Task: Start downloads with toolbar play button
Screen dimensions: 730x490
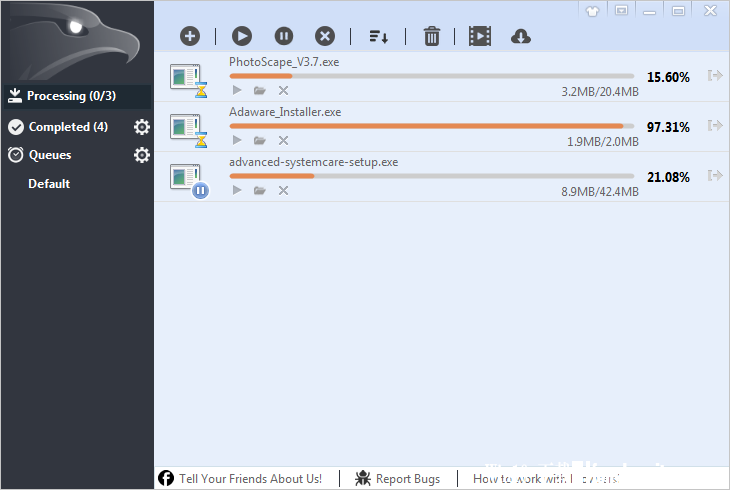Action: coord(242,36)
